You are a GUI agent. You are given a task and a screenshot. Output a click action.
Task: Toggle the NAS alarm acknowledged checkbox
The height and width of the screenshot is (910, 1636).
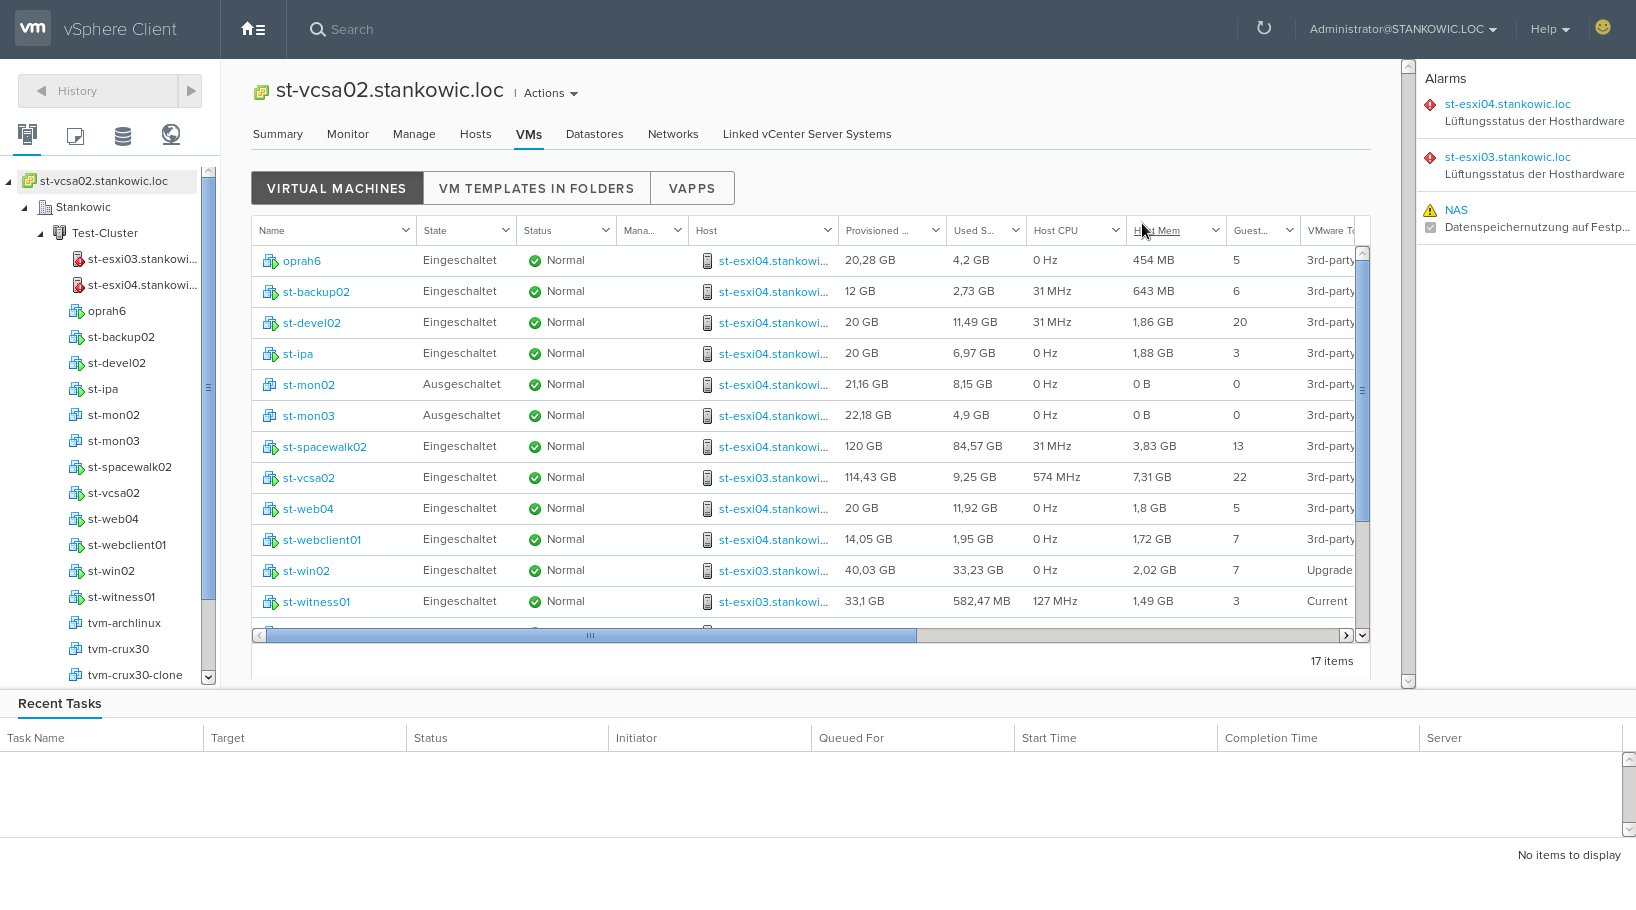click(x=1430, y=227)
